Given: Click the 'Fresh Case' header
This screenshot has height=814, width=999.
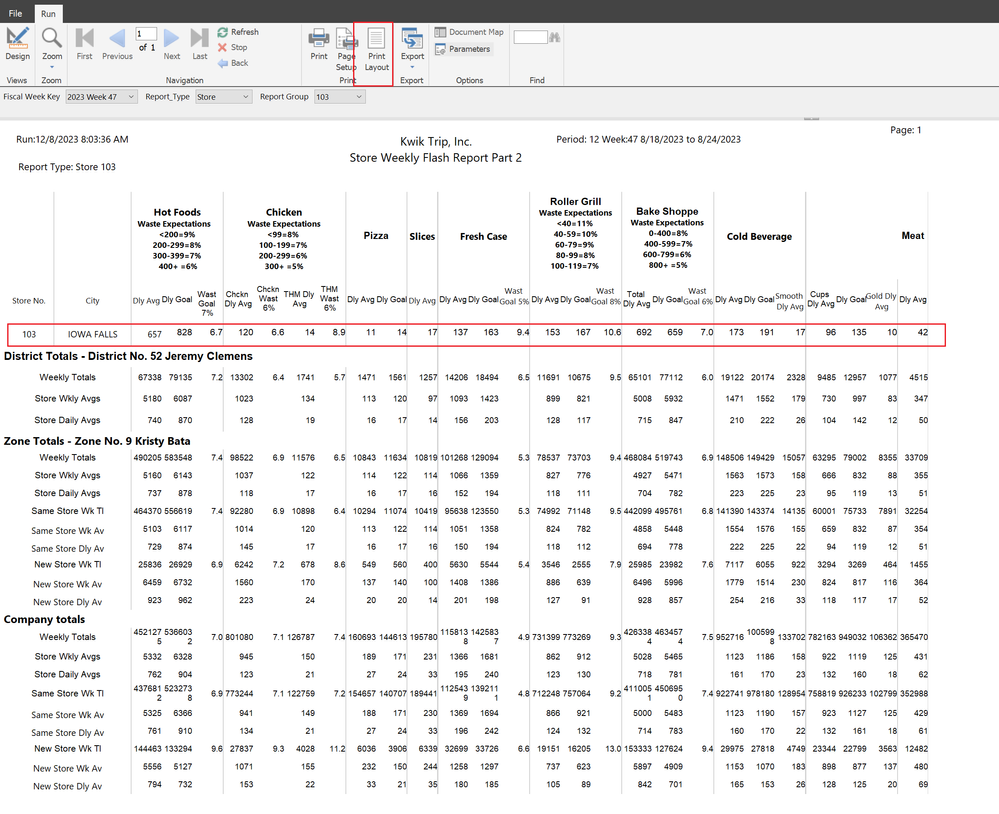Looking at the screenshot, I should pyautogui.click(x=484, y=236).
